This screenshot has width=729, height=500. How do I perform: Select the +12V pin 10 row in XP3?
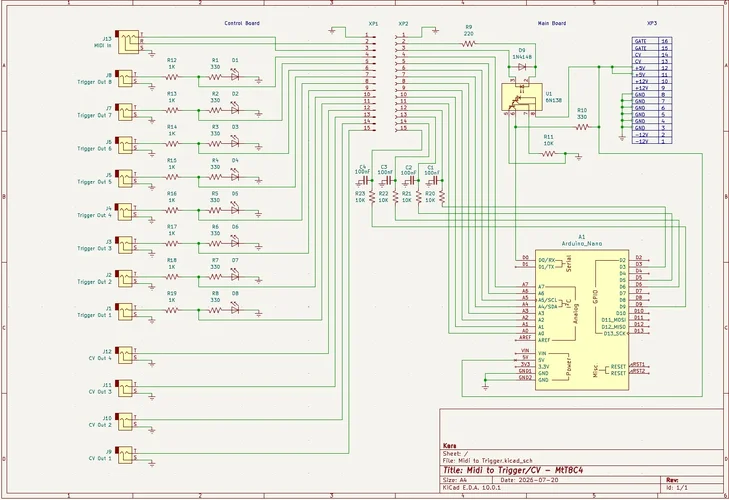[652, 81]
